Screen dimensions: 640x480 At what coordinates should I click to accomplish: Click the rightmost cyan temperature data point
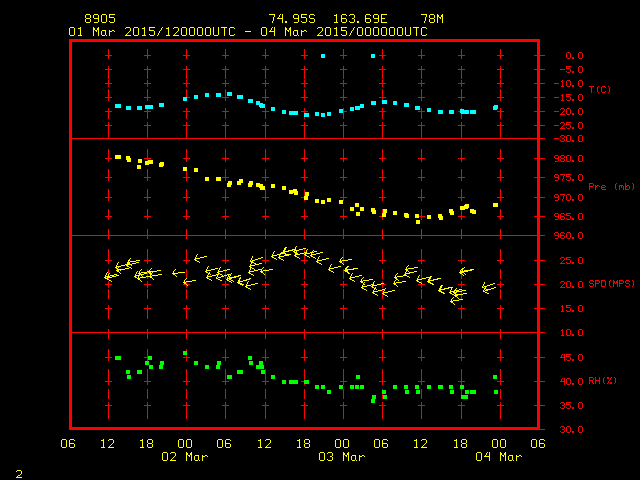tap(496, 107)
